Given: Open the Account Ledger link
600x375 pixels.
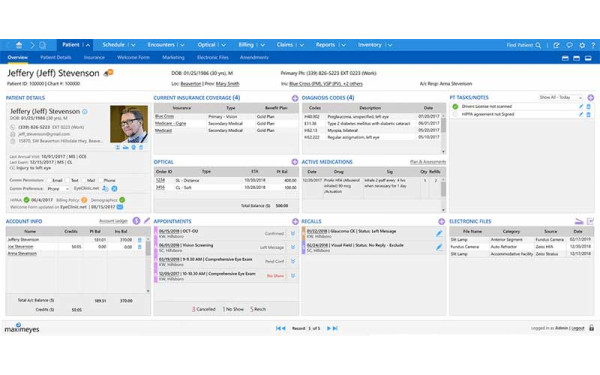Looking at the screenshot, I should 113,221.
